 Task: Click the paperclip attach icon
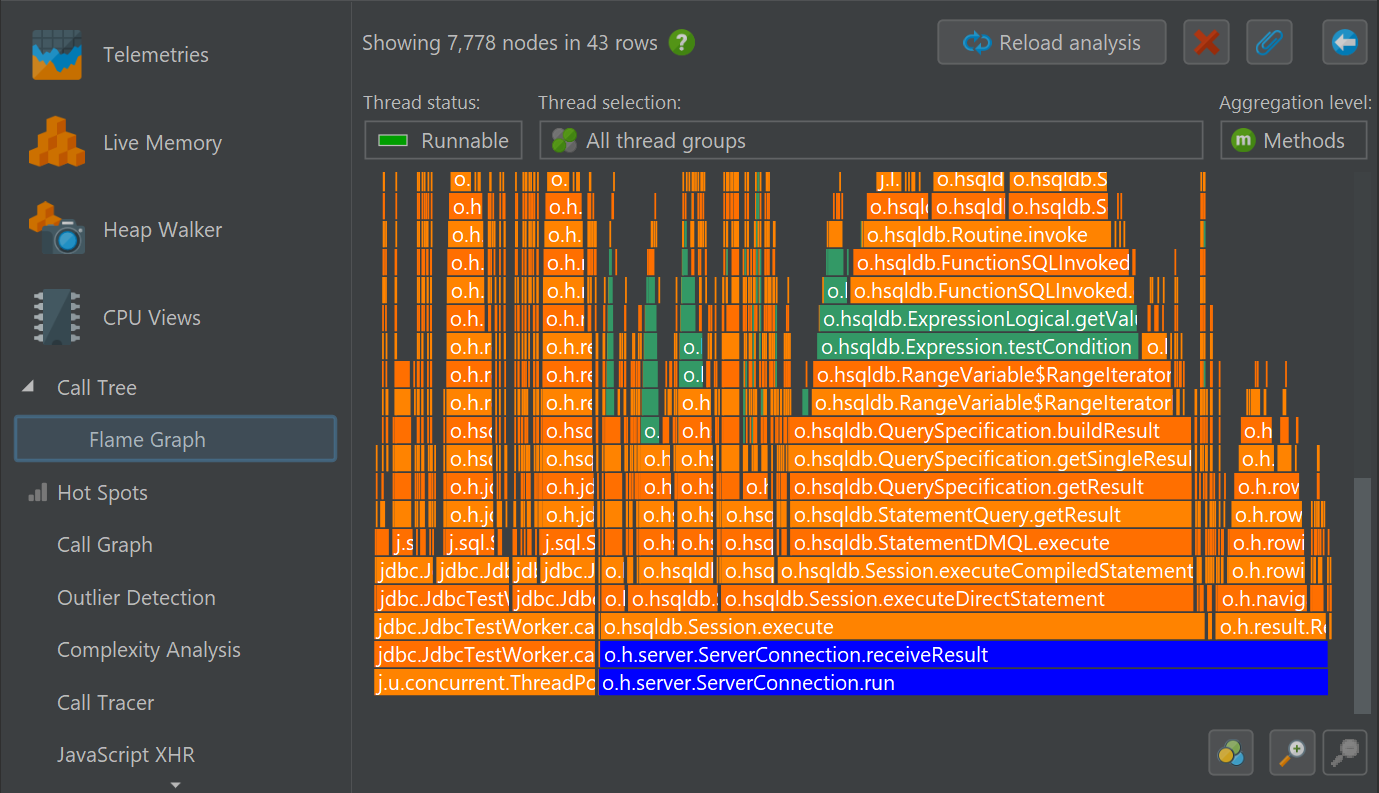[x=1269, y=43]
